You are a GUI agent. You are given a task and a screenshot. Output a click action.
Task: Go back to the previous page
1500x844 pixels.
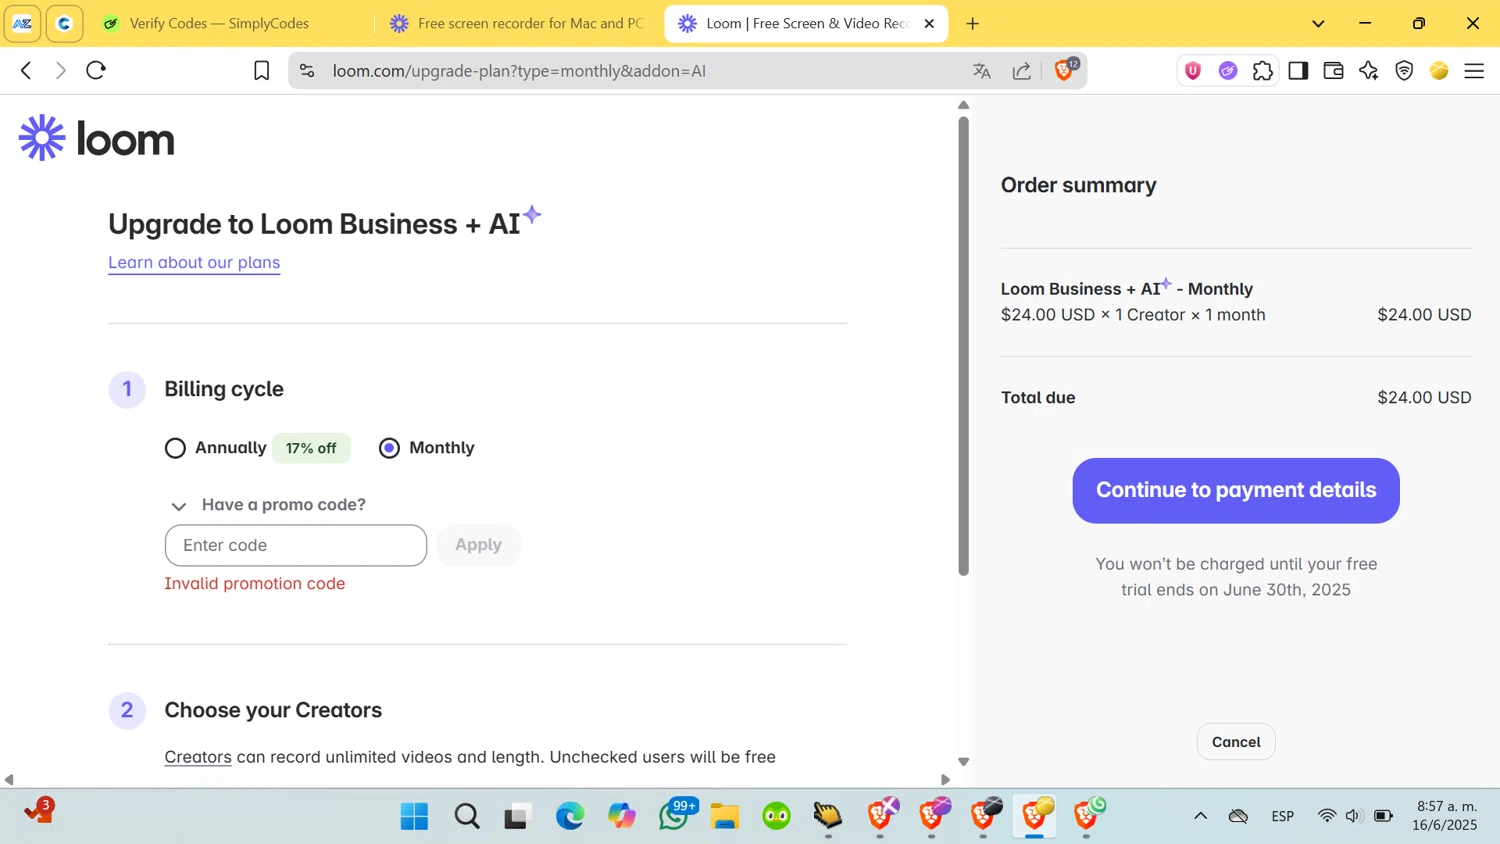point(26,71)
